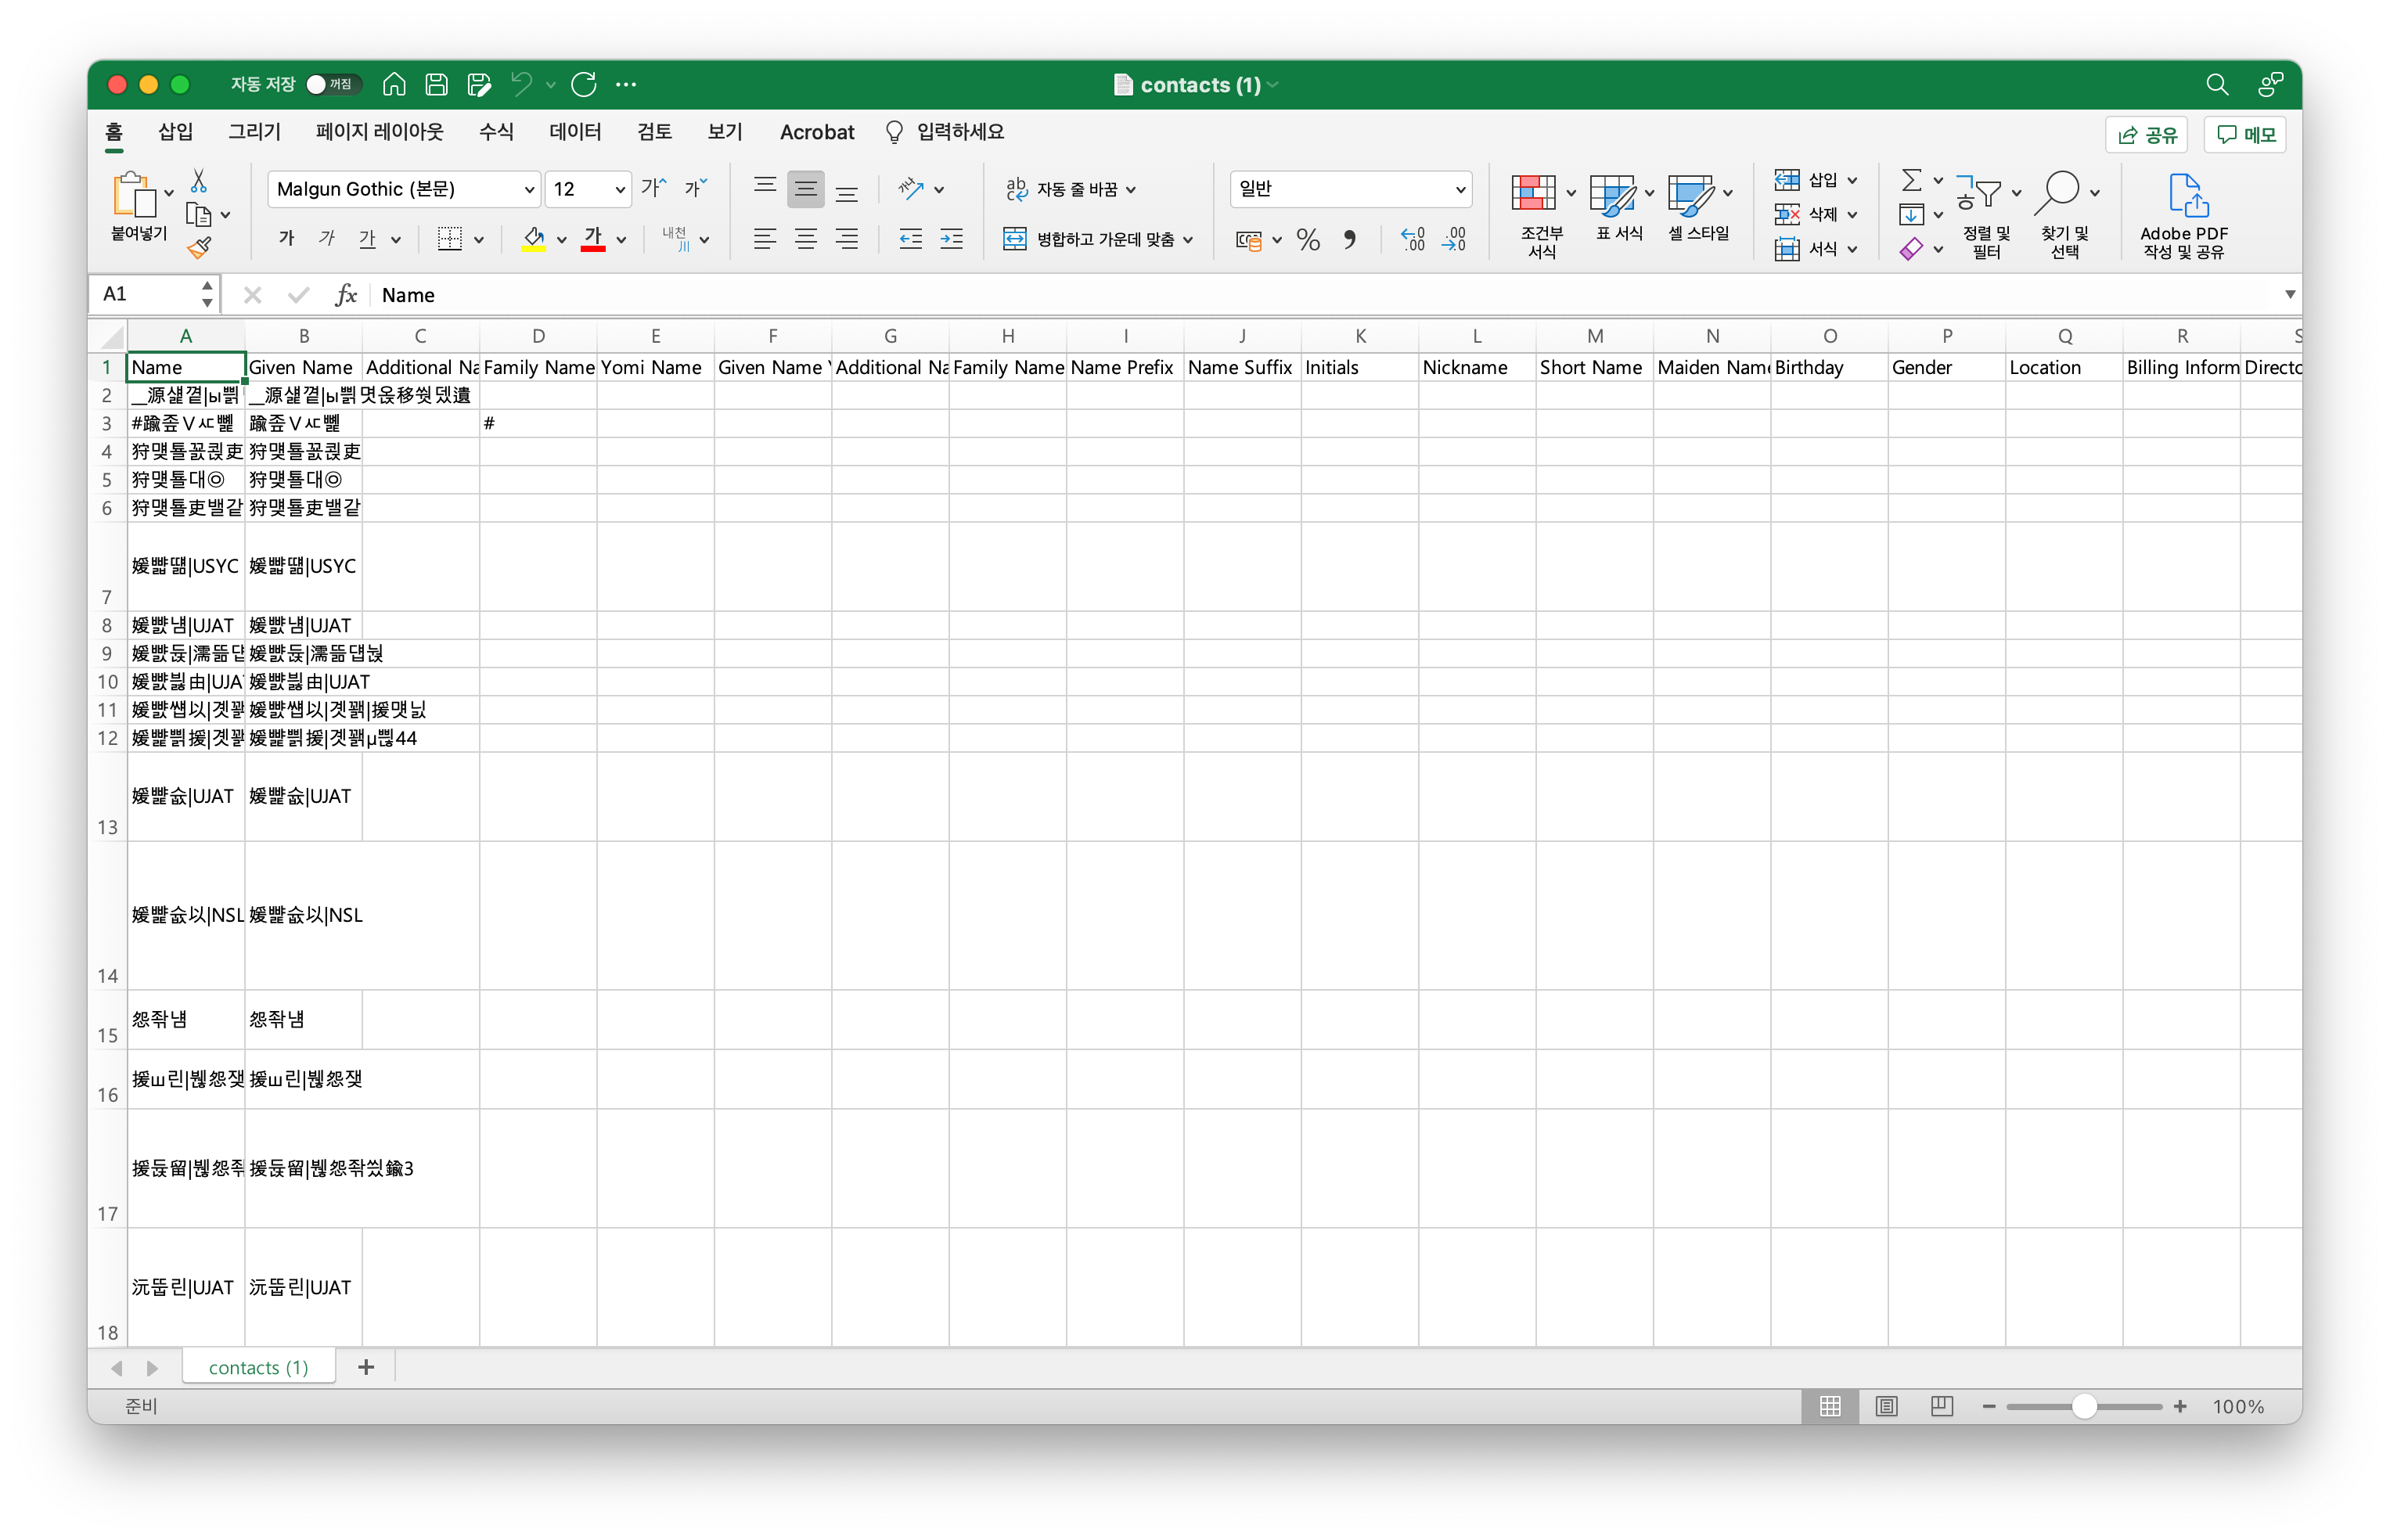Viewport: 2390px width, 1540px height.
Task: Expand the number format dropdown
Action: click(1460, 189)
